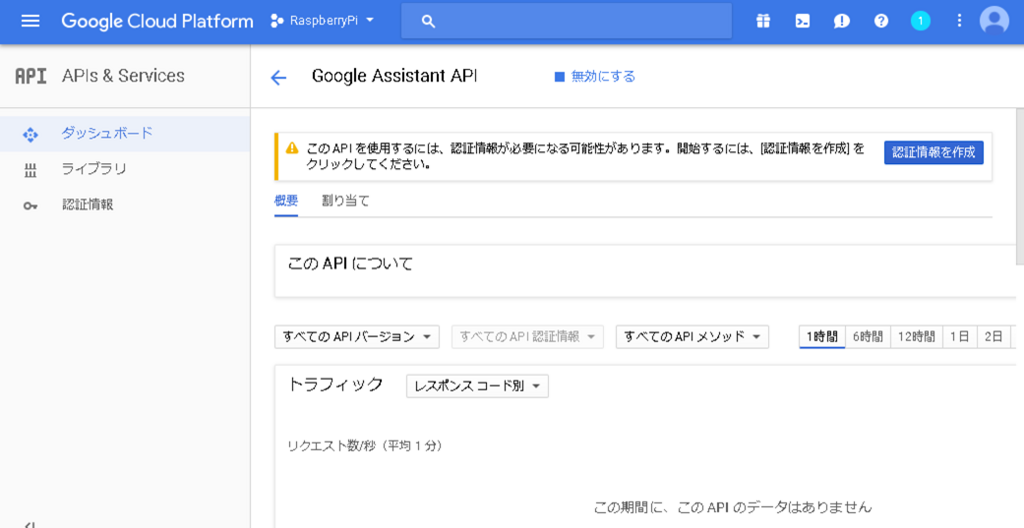Click the yellow warning triangle icon
1024x528 pixels.
click(x=292, y=148)
